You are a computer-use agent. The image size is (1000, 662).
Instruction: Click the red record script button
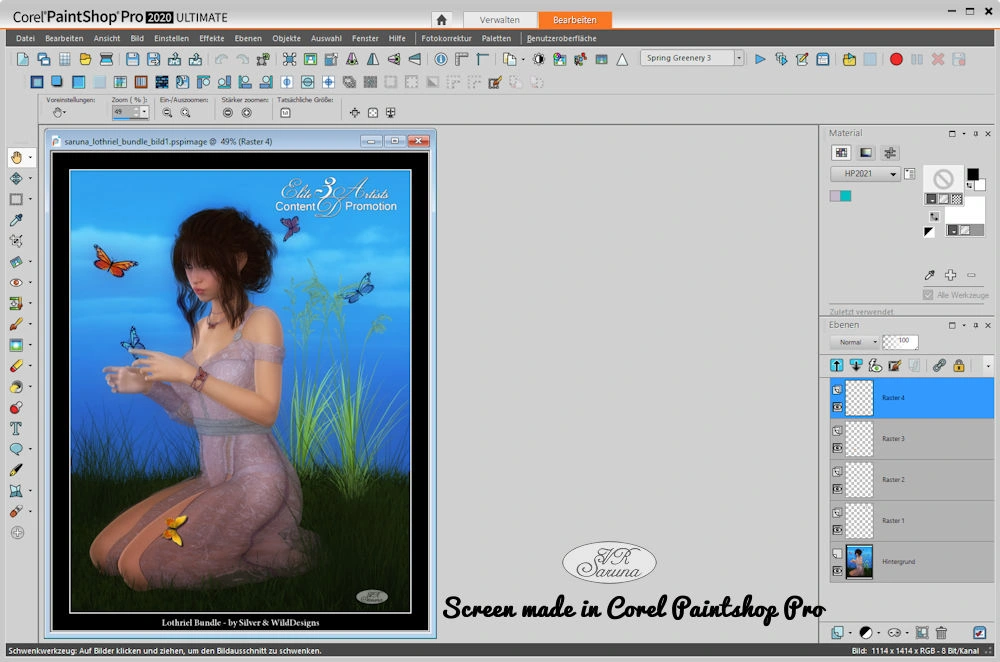pyautogui.click(x=896, y=59)
